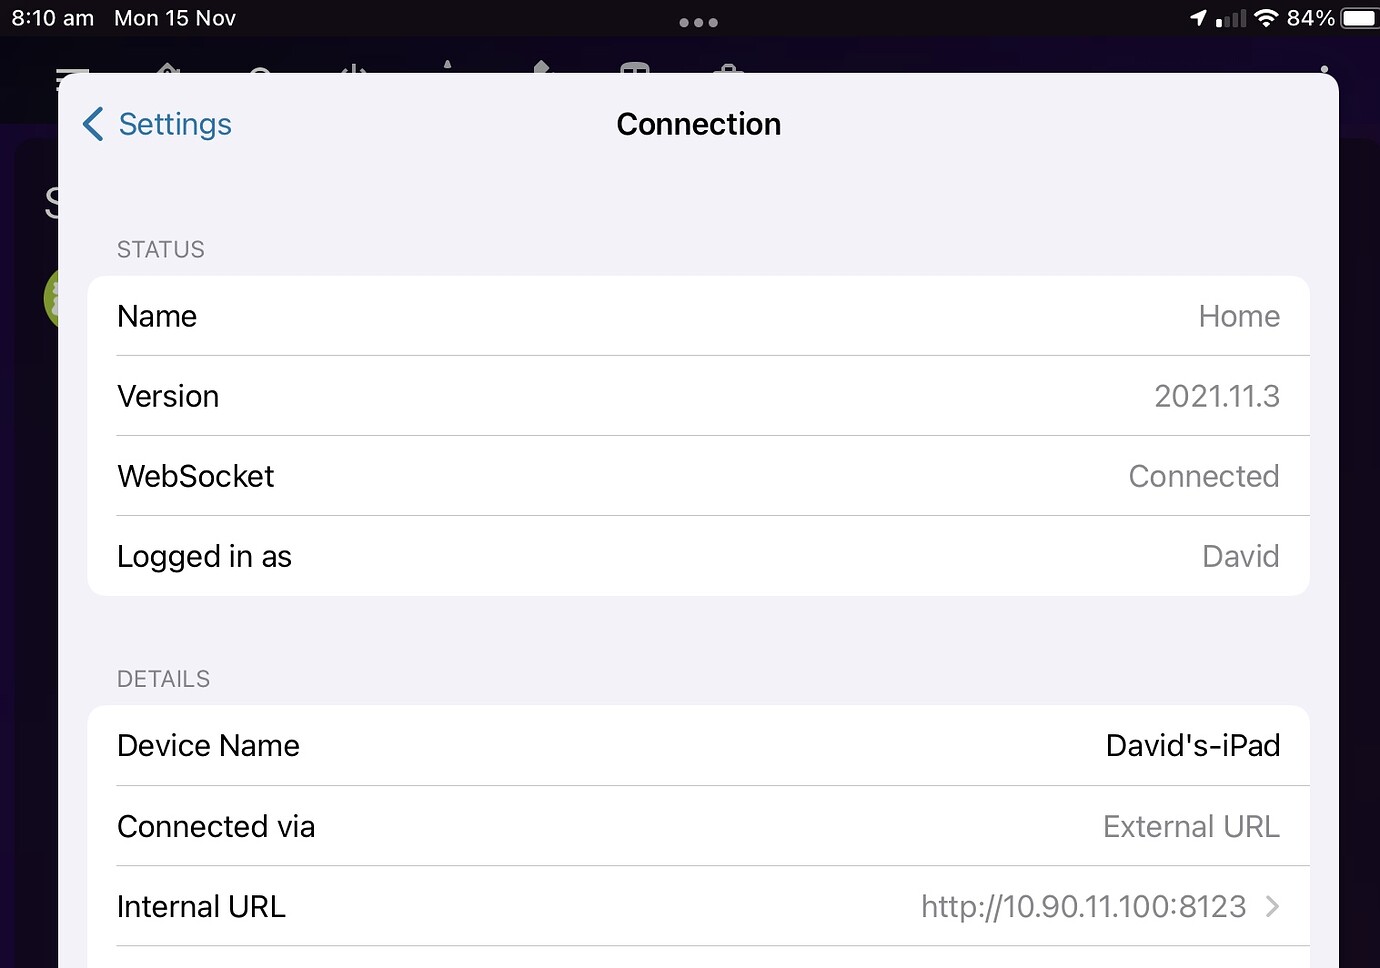Open the internal URL http://10.90.11.100:8123
Screen dimensions: 1380x968
pos(1083,906)
